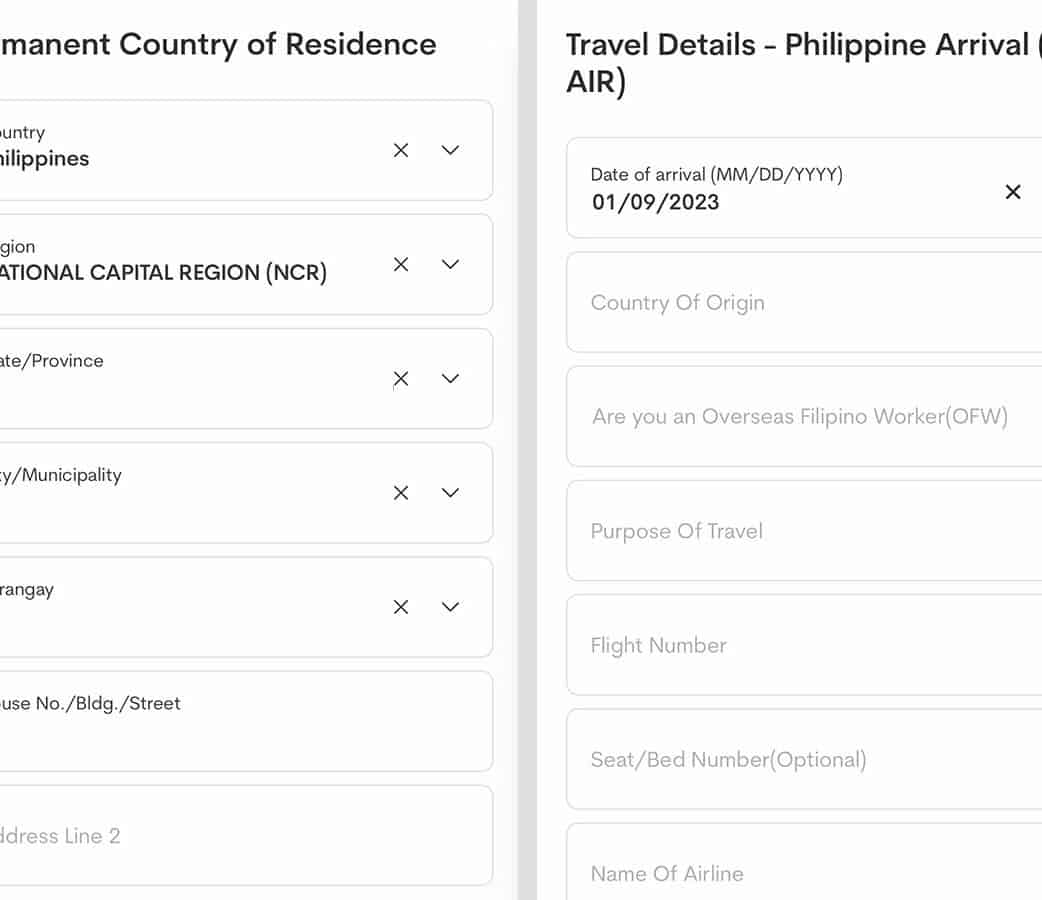Click the House No./Bldg./Street field
This screenshot has height=900, width=1042.
[240, 722]
